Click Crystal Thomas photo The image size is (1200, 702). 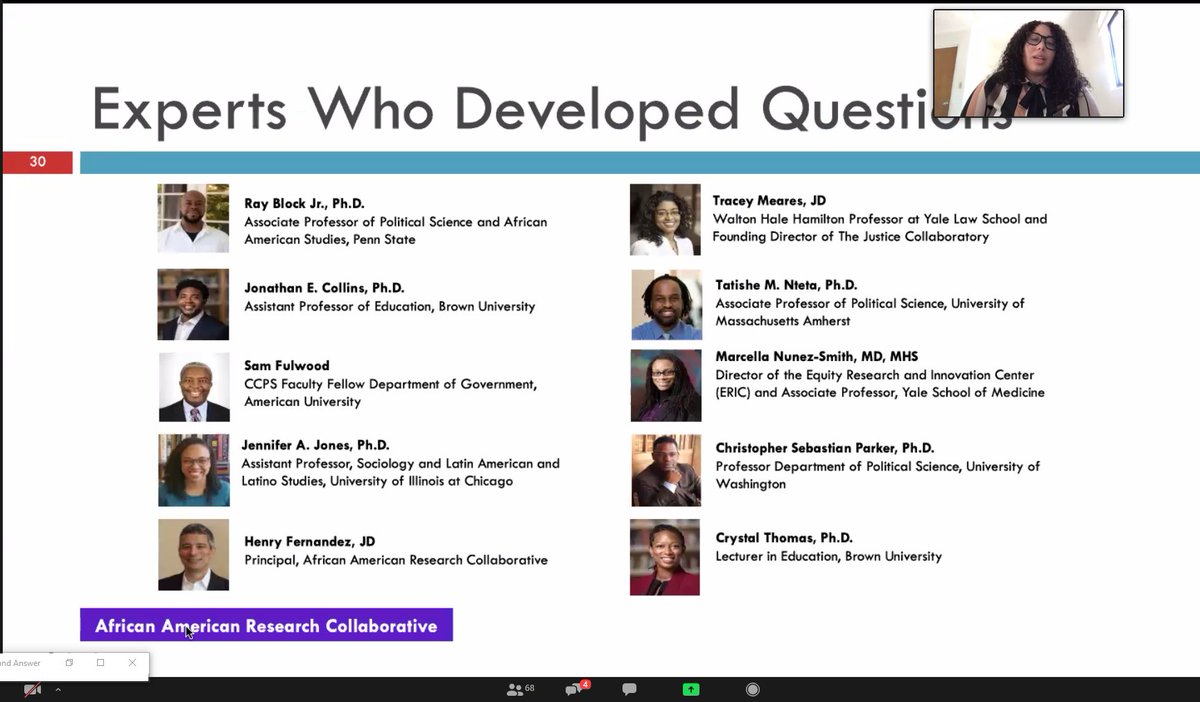(x=665, y=557)
